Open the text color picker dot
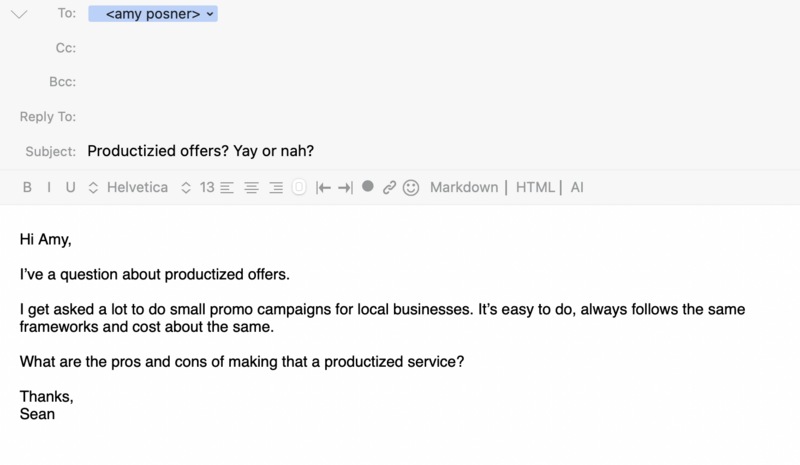Image resolution: width=800 pixels, height=465 pixels. coord(367,186)
